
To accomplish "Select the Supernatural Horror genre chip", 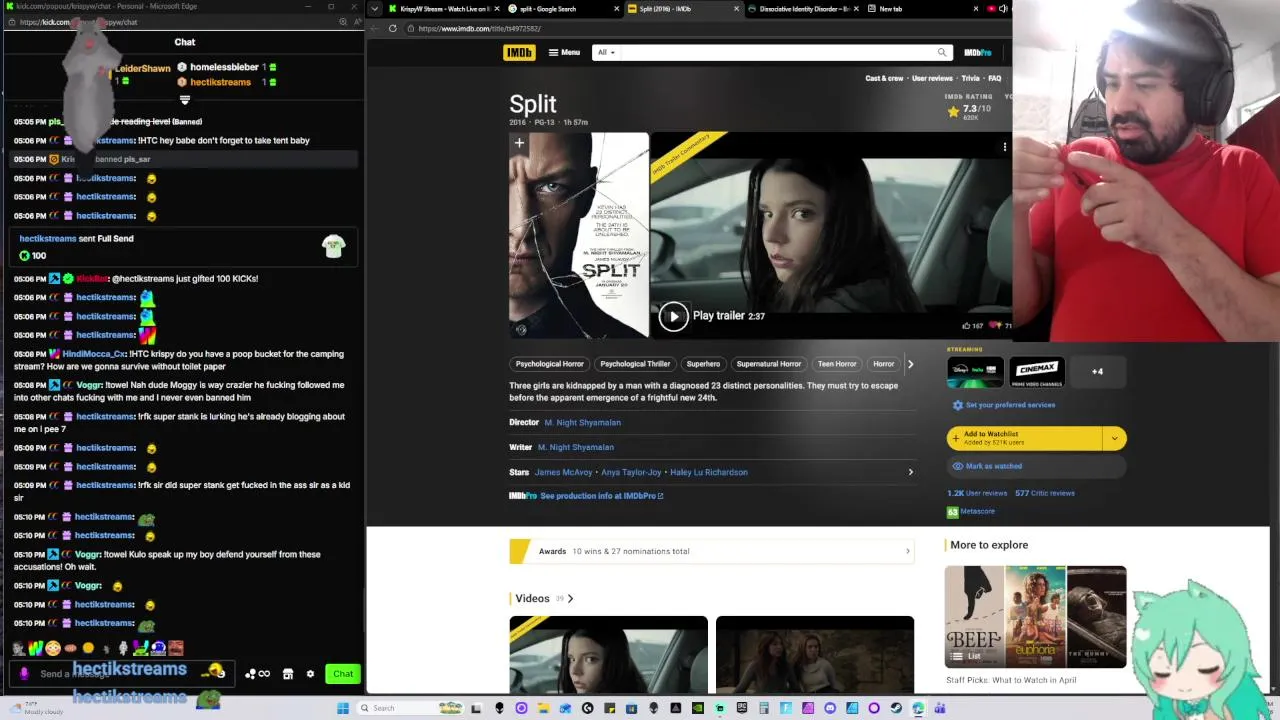I will coord(768,364).
